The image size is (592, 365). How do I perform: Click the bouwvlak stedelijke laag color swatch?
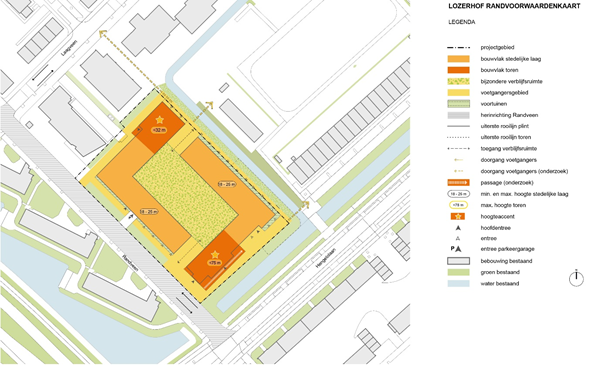(458, 59)
